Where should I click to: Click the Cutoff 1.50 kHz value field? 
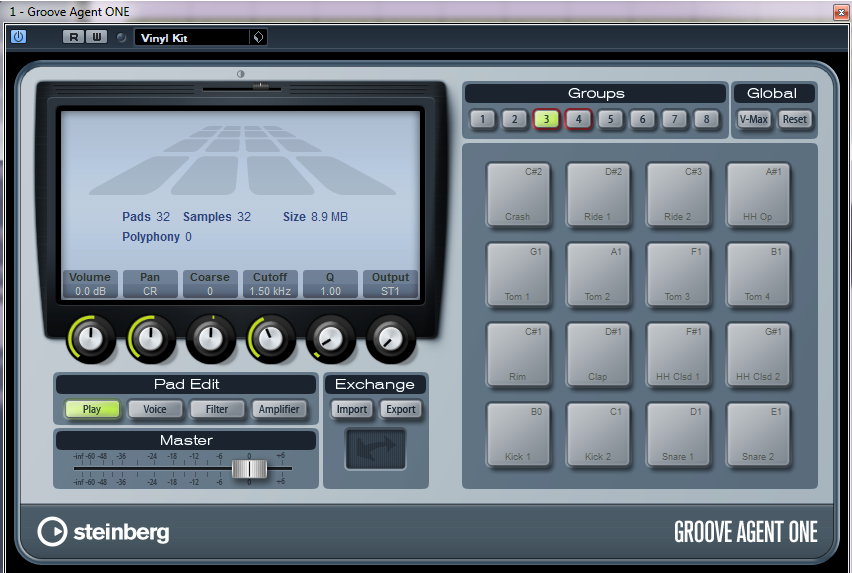(270, 291)
